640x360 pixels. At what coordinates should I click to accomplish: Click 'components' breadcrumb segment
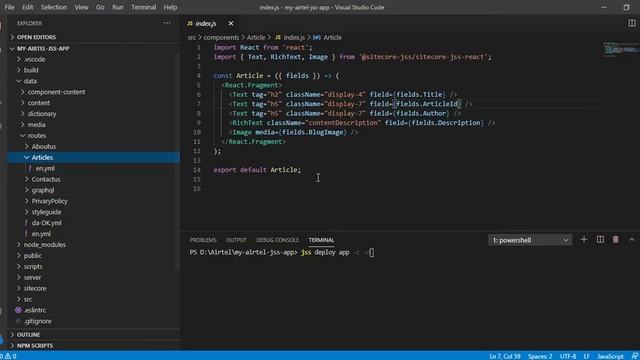pos(221,38)
